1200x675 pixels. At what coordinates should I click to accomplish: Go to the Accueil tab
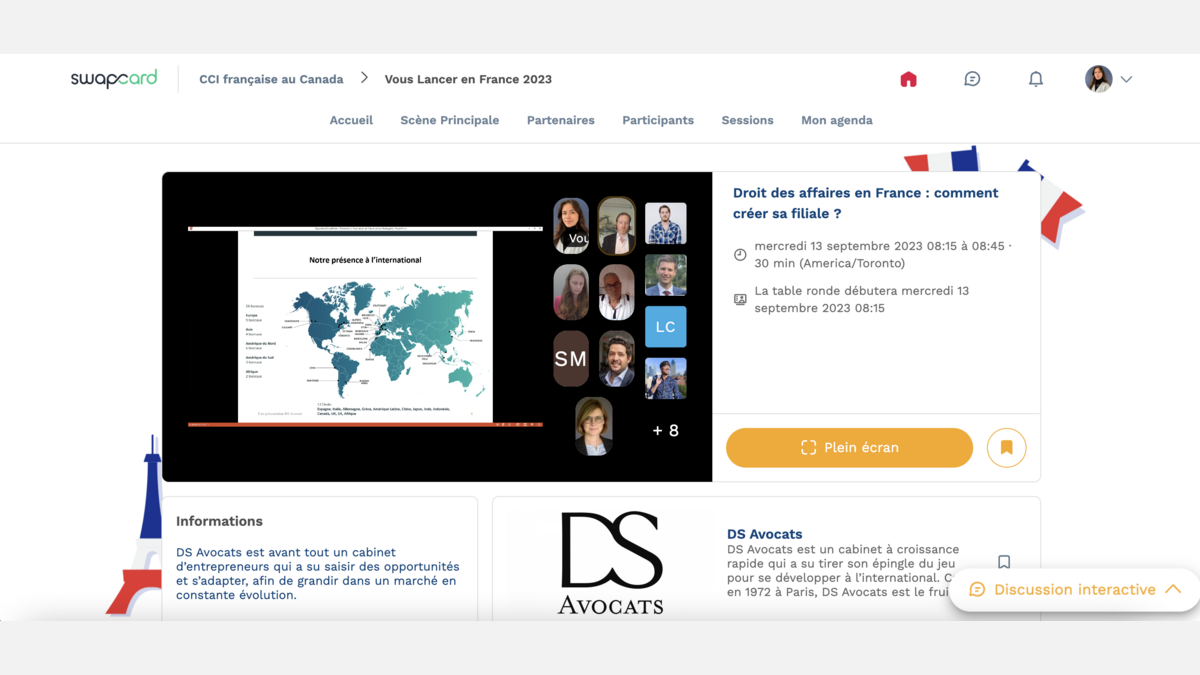pyautogui.click(x=351, y=120)
